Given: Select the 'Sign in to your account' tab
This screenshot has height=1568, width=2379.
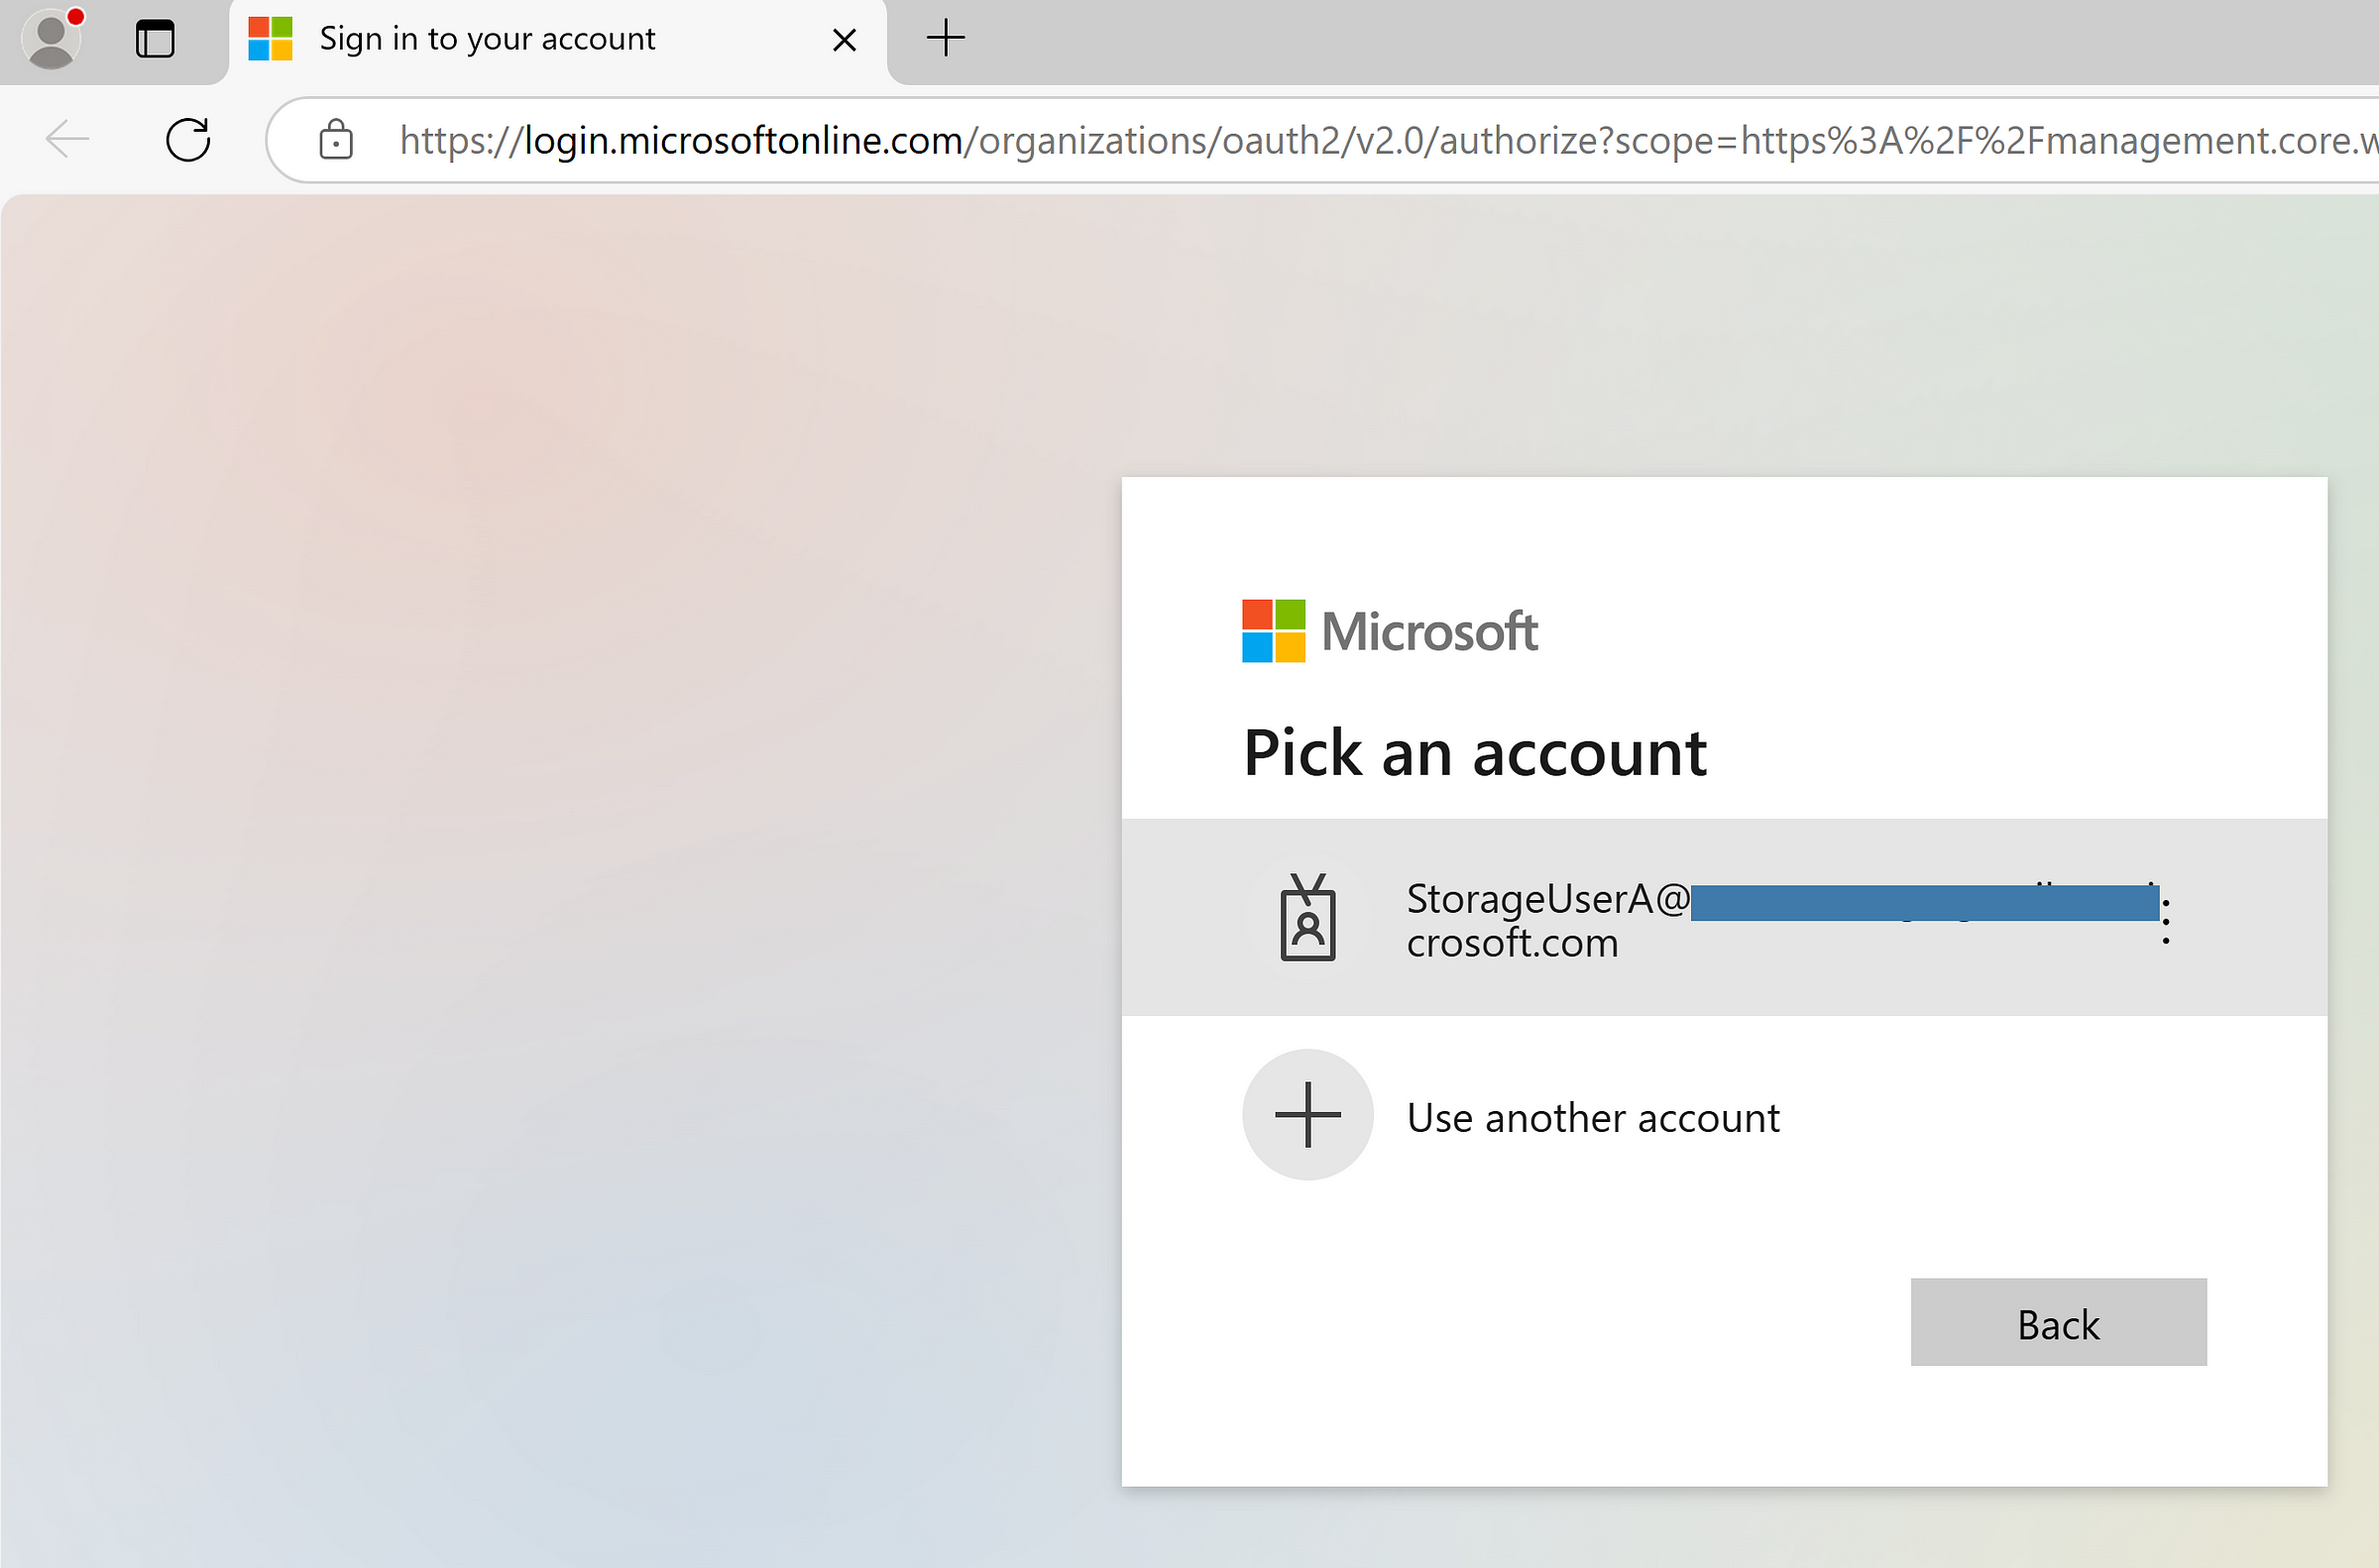Looking at the screenshot, I should (558, 41).
